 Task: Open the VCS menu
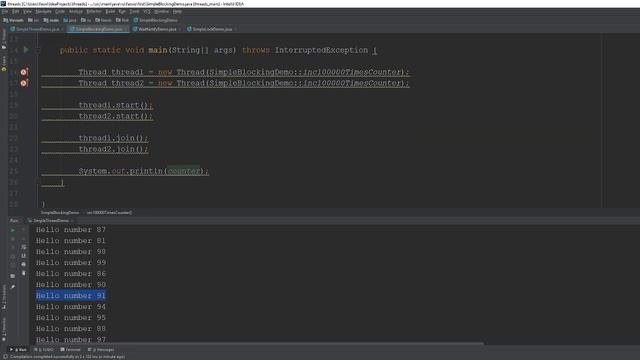pyautogui.click(x=147, y=11)
